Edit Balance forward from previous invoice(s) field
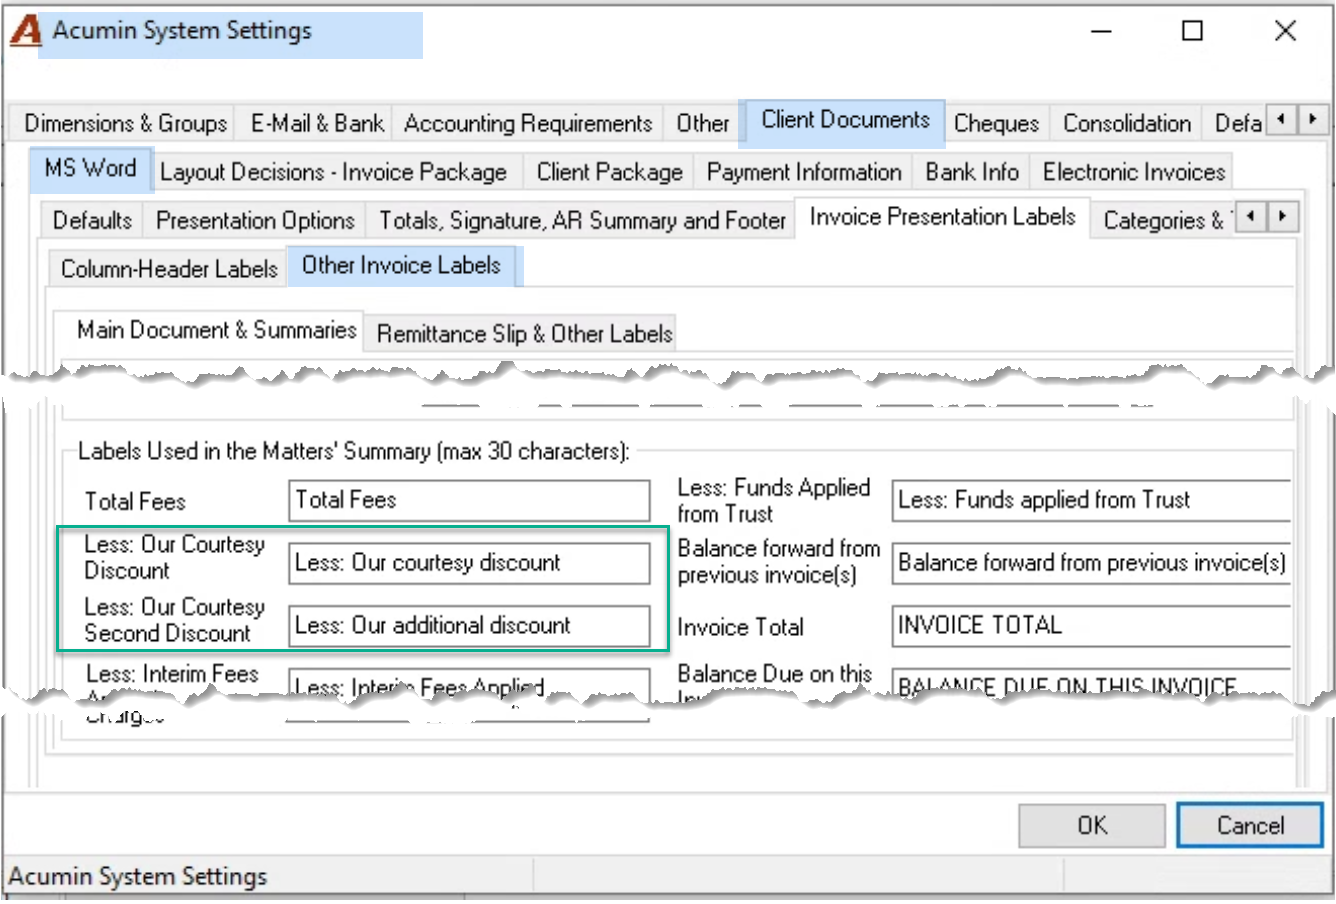This screenshot has height=904, width=1336. coord(1092,564)
